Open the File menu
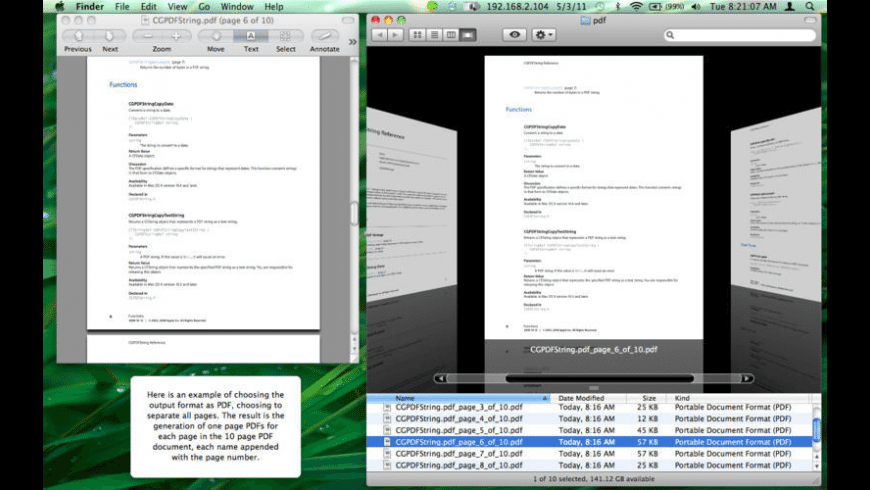Image resolution: width=870 pixels, height=490 pixels. click(x=122, y=7)
